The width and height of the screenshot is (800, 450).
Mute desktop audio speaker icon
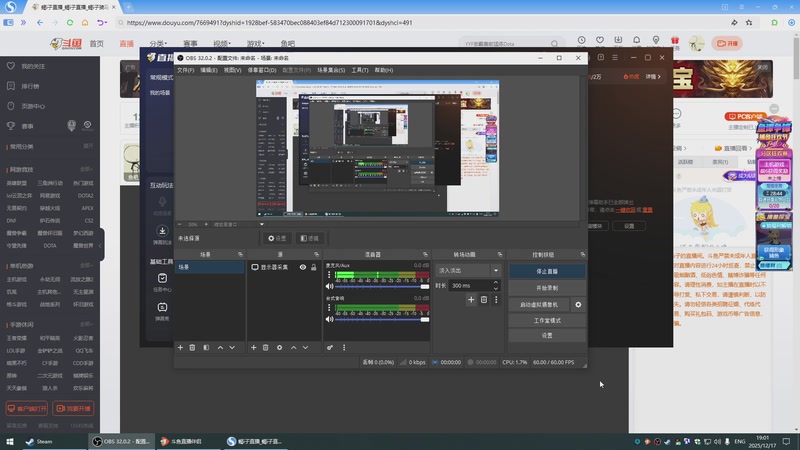(330, 318)
